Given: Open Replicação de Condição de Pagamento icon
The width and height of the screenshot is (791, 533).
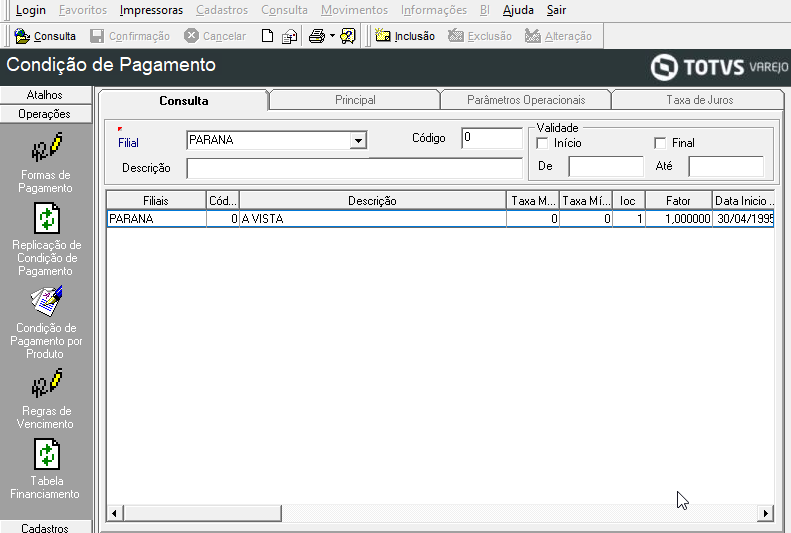Looking at the screenshot, I should [47, 218].
